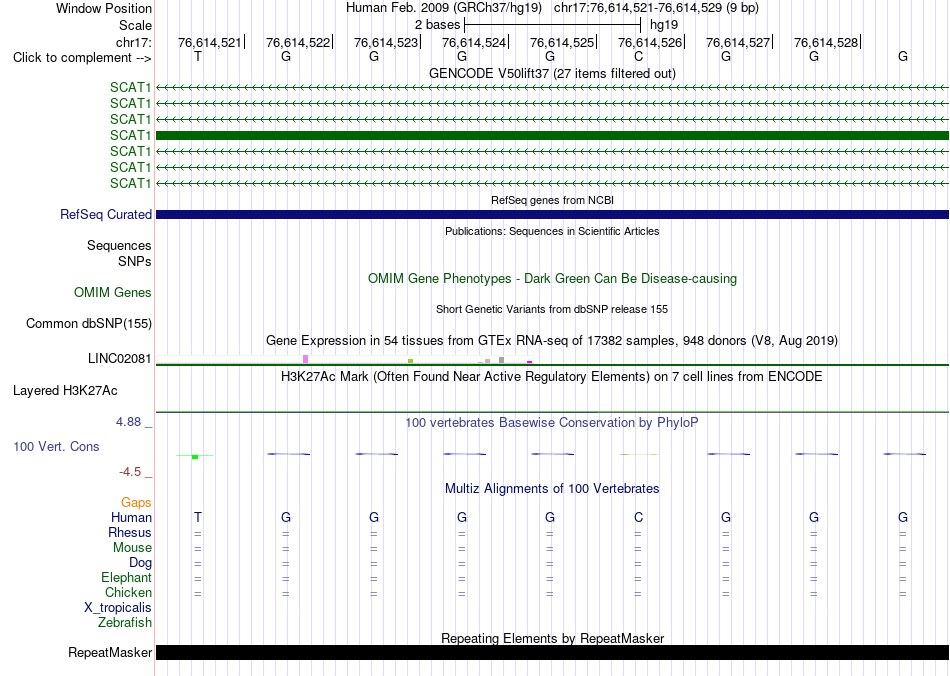This screenshot has height=676, width=950.
Task: Open 'Short Genetic Variants from dbSNP release 155' title
Action: 552,309
